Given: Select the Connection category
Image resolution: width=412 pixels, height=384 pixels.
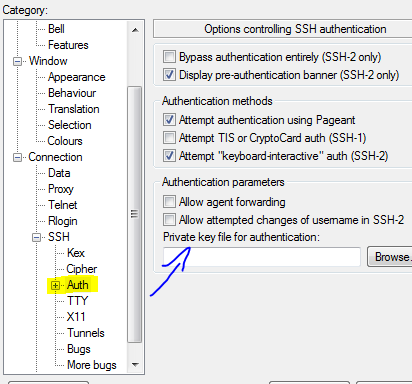Looking at the screenshot, I should coord(55,157).
